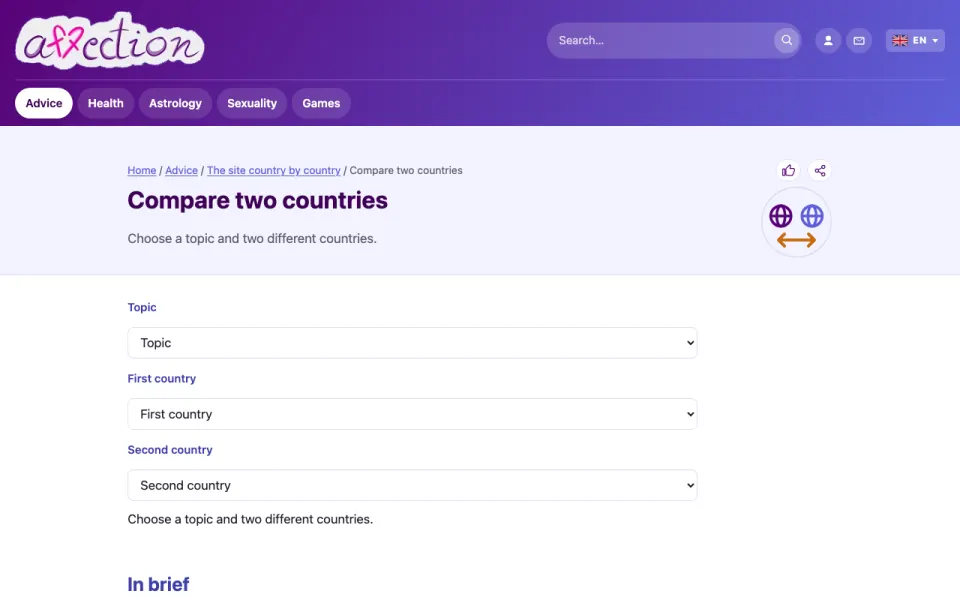Screen dimensions: 960x600
Task: Go to the Home breadcrumb link
Action: point(141,170)
